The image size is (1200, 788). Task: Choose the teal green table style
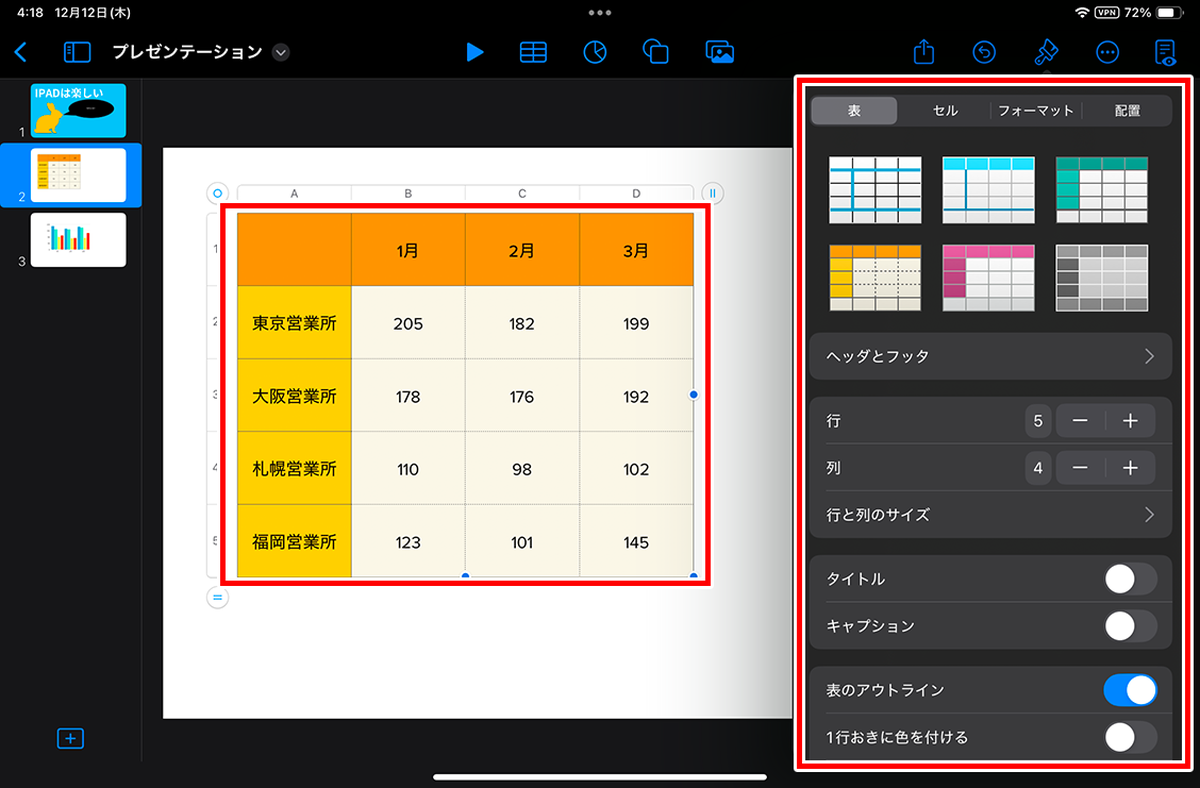click(x=1102, y=190)
